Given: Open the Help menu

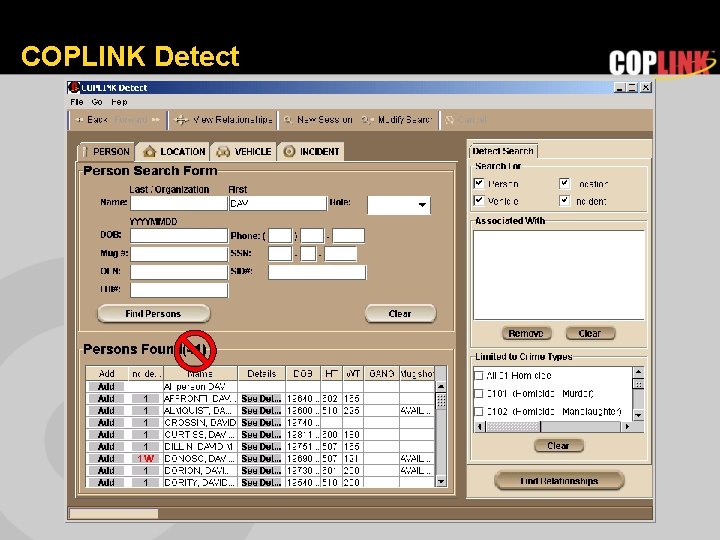Looking at the screenshot, I should 119,102.
